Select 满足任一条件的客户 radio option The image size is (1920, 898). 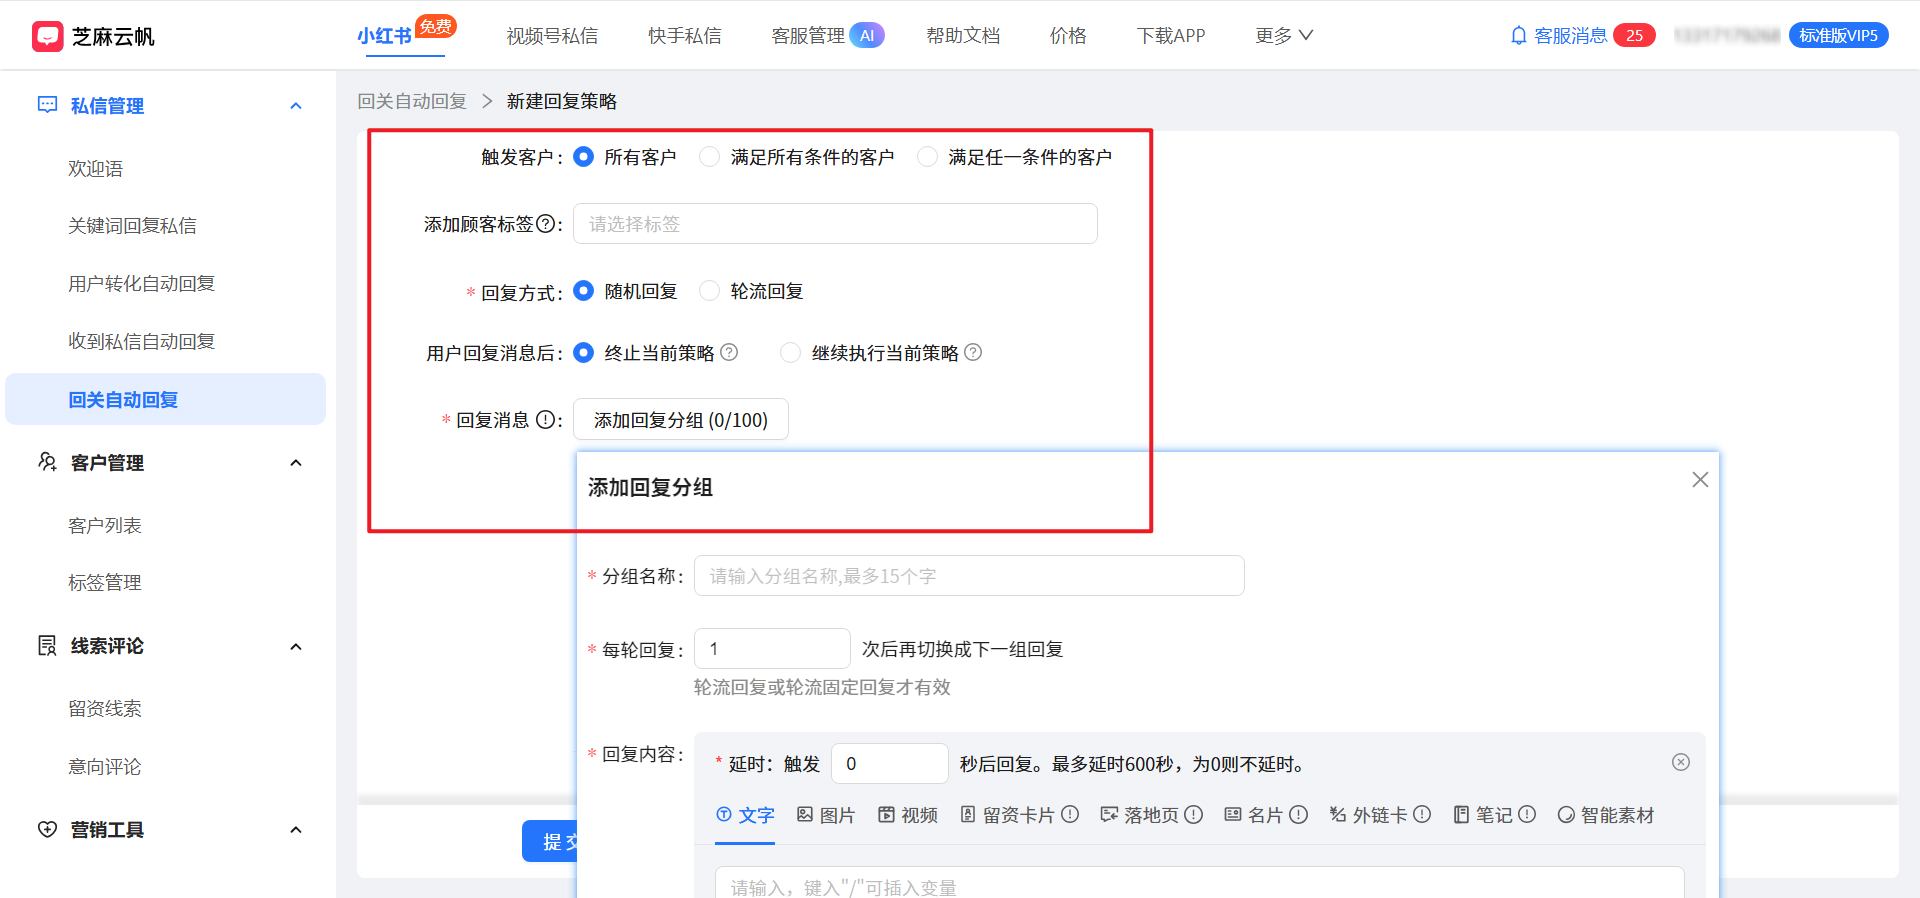927,157
